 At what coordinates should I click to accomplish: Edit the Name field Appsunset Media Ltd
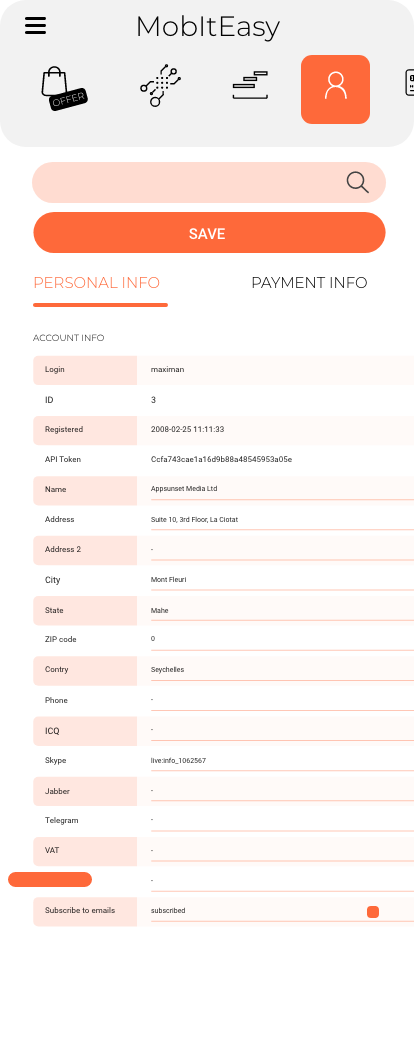[x=282, y=489]
